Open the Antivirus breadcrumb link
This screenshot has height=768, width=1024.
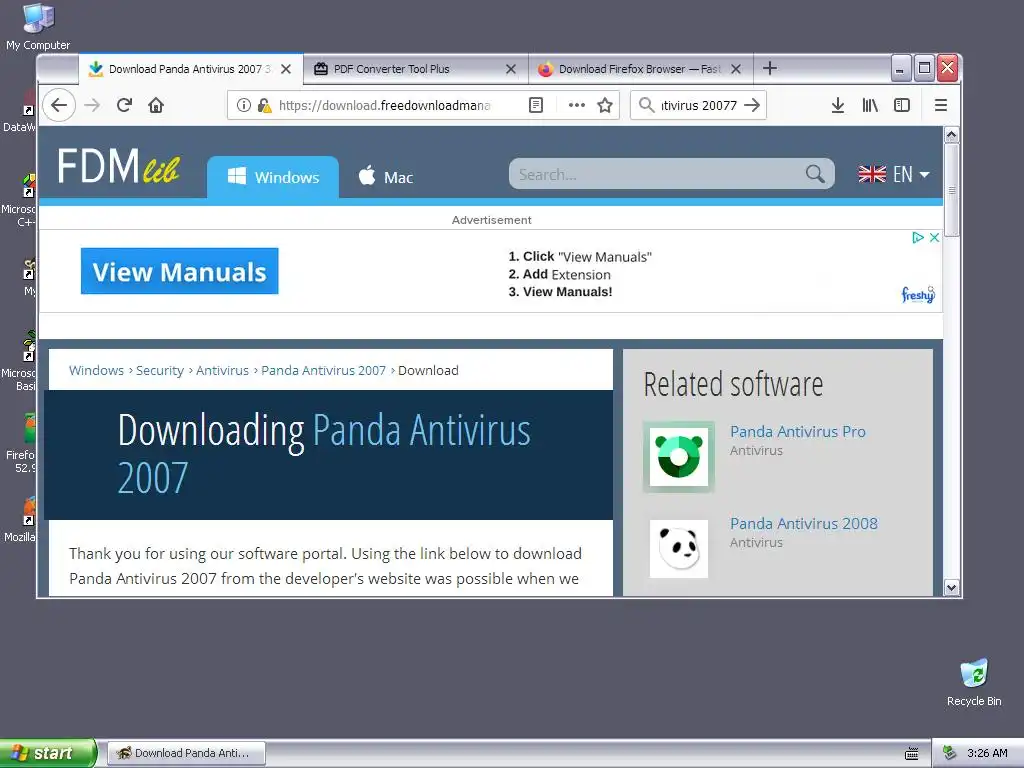click(x=222, y=370)
